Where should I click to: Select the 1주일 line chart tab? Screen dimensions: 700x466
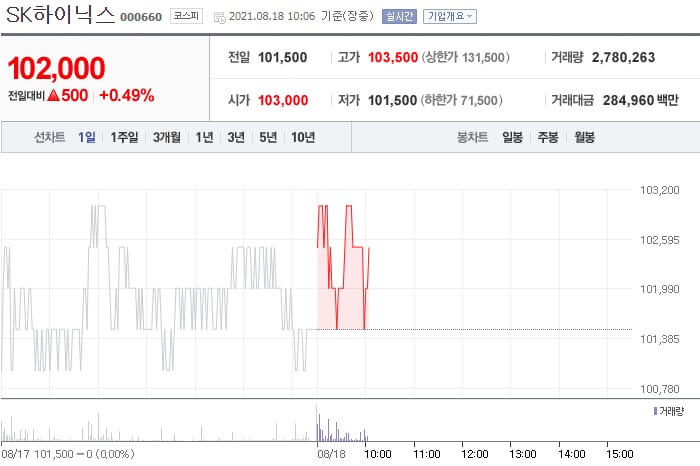point(124,137)
